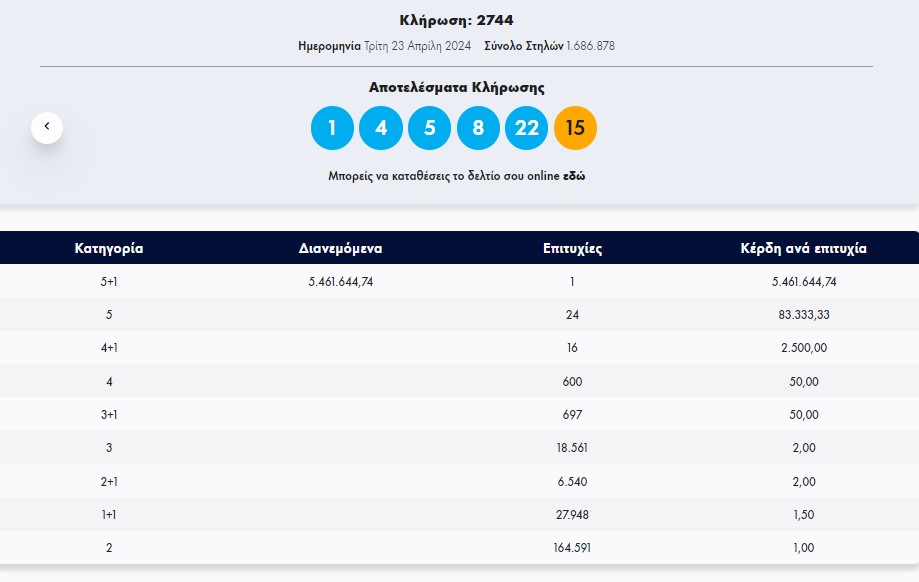Click the blue ball number 22
Image resolution: width=919 pixels, height=582 pixels.
[x=527, y=128]
